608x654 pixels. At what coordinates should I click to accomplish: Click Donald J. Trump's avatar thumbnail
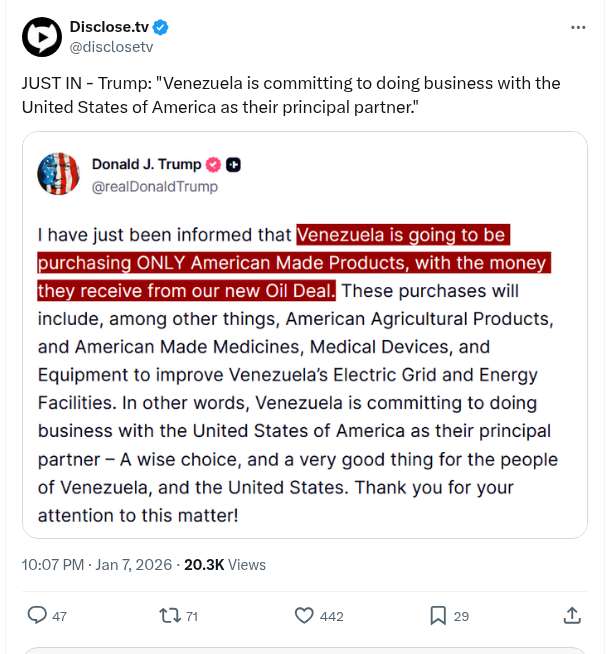pos(58,174)
